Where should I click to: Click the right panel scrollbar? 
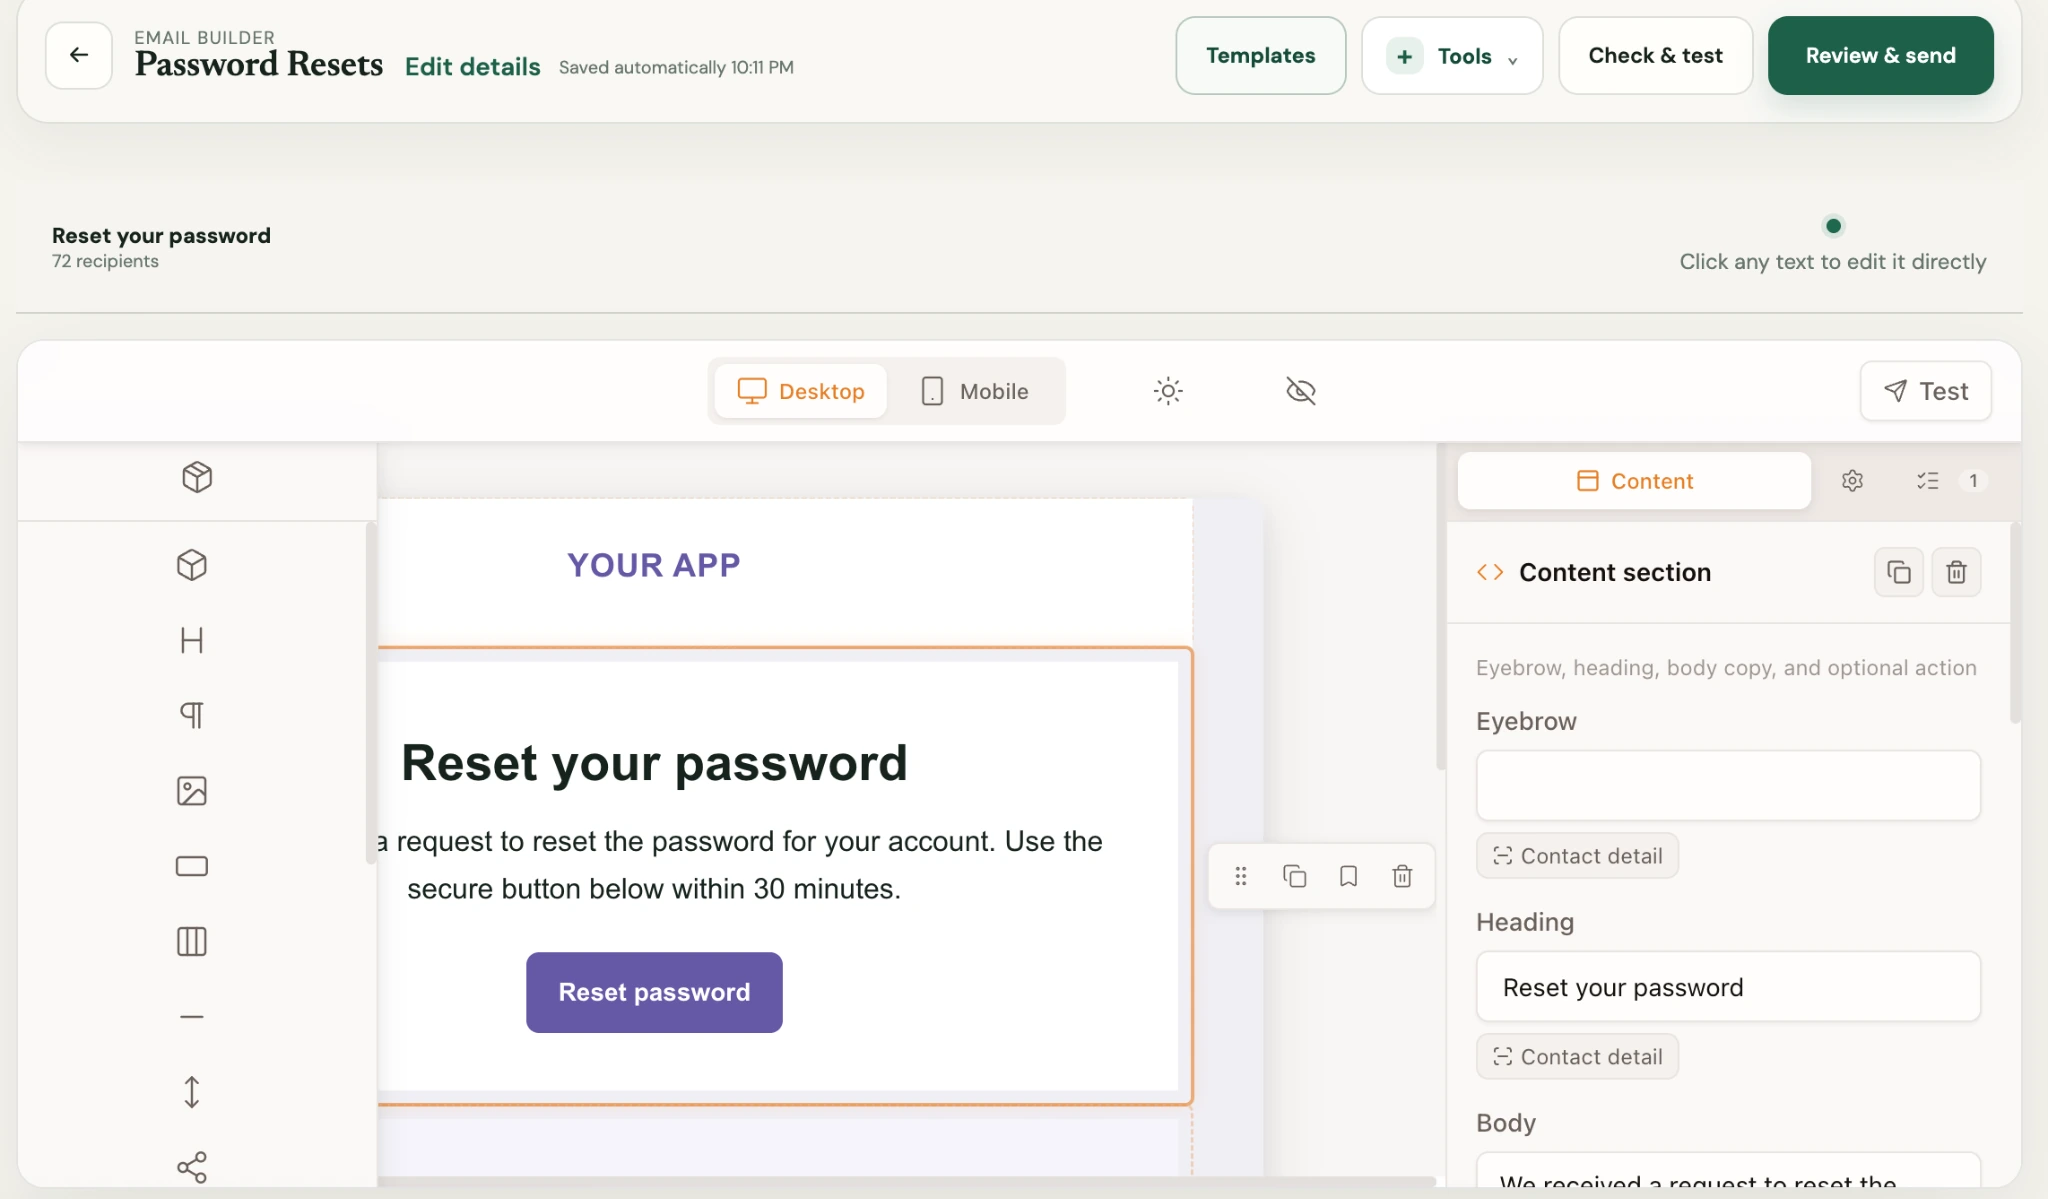pyautogui.click(x=2015, y=622)
